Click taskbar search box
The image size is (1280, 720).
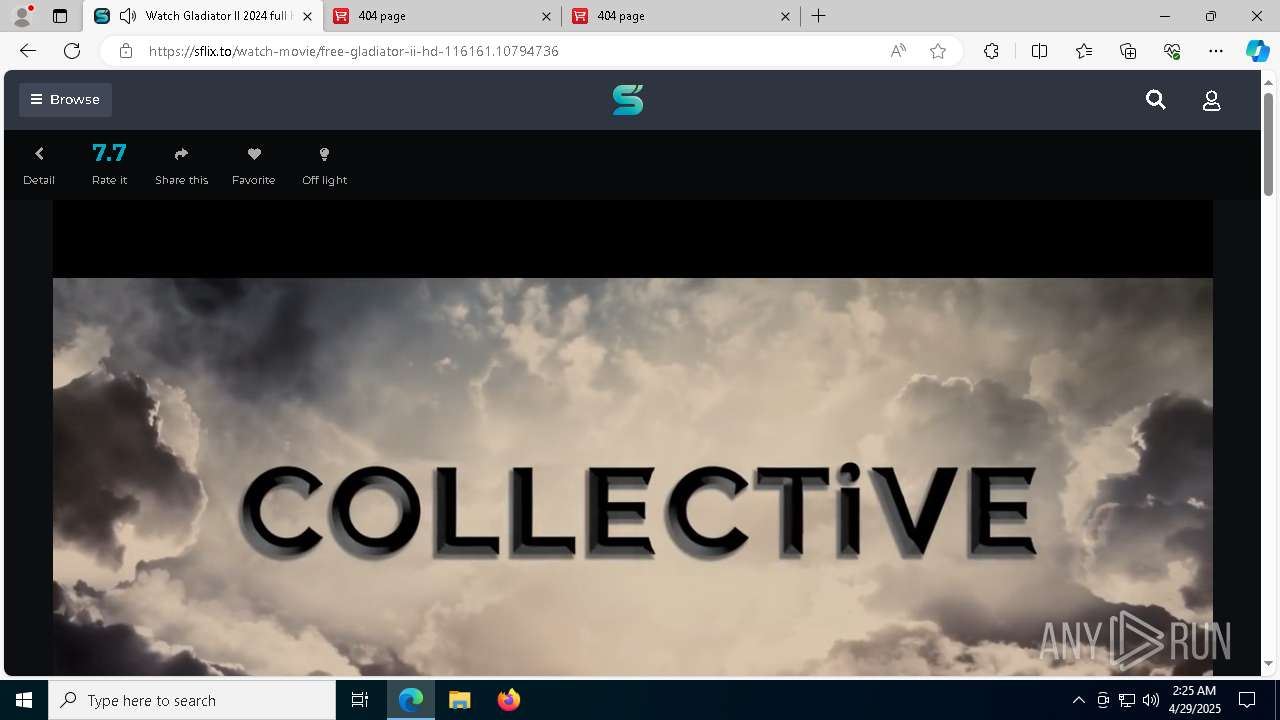pyautogui.click(x=192, y=700)
